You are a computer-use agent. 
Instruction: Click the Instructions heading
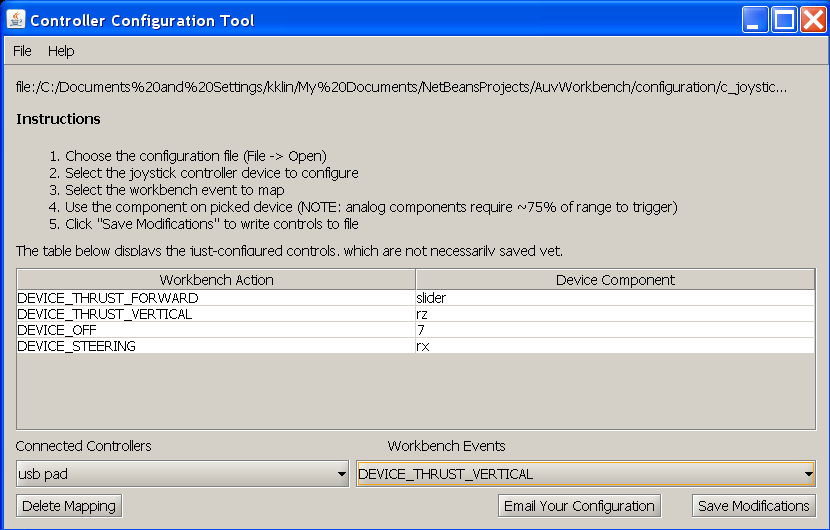58,119
